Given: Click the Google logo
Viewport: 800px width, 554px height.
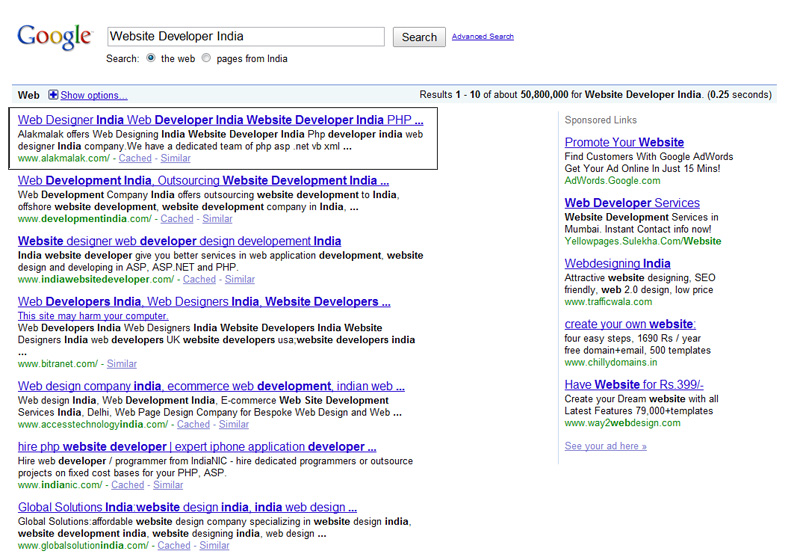Looking at the screenshot, I should click(55, 37).
